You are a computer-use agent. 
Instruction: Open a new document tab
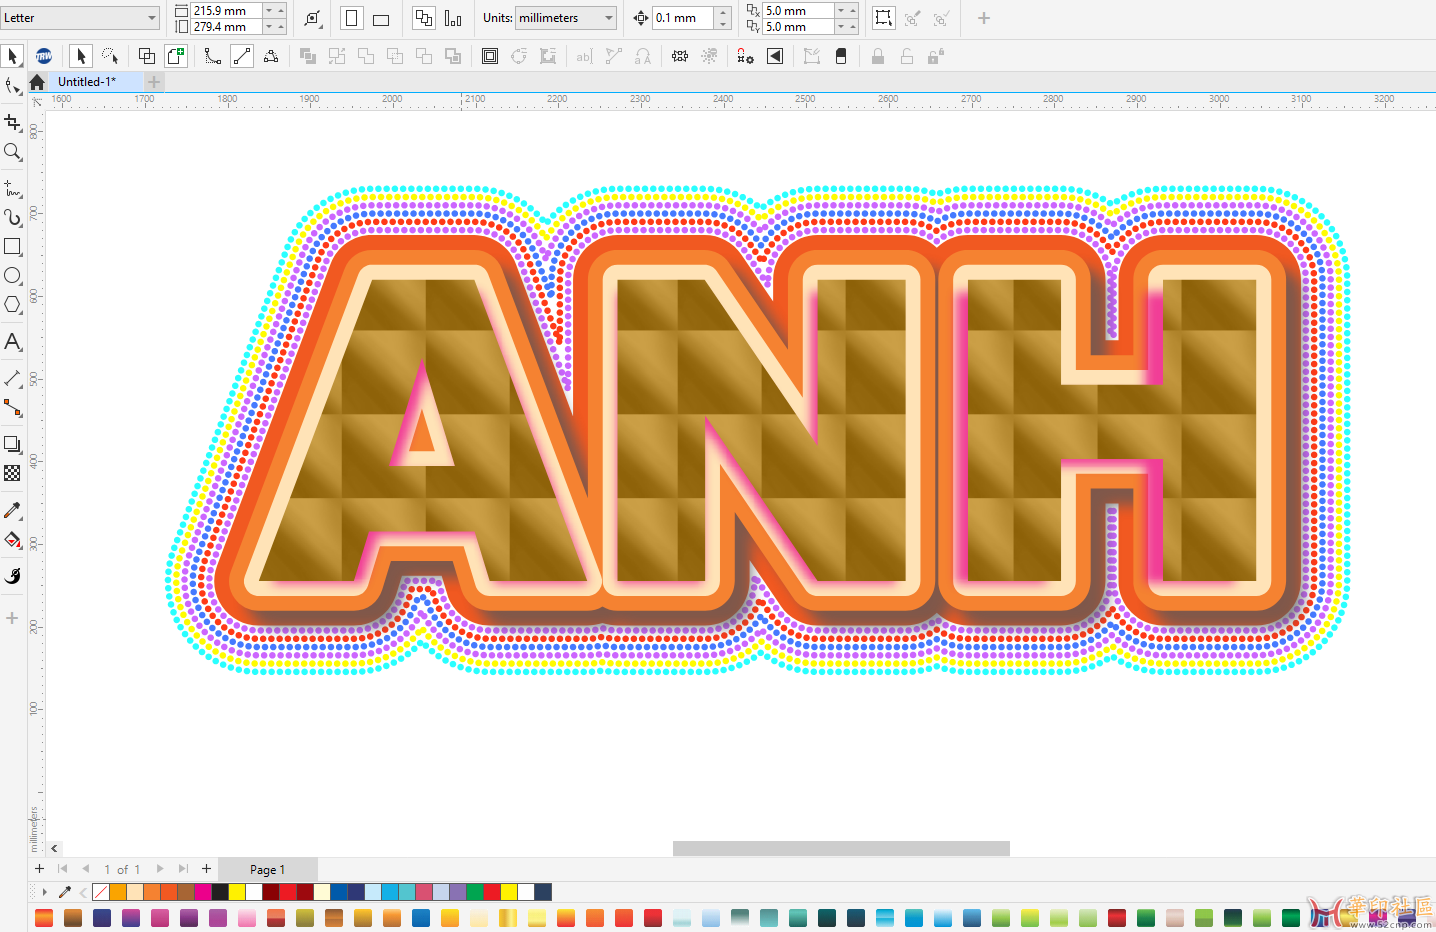[x=154, y=82]
